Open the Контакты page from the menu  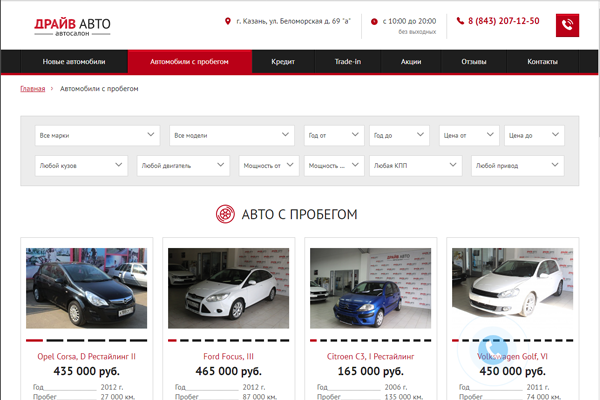pos(542,62)
